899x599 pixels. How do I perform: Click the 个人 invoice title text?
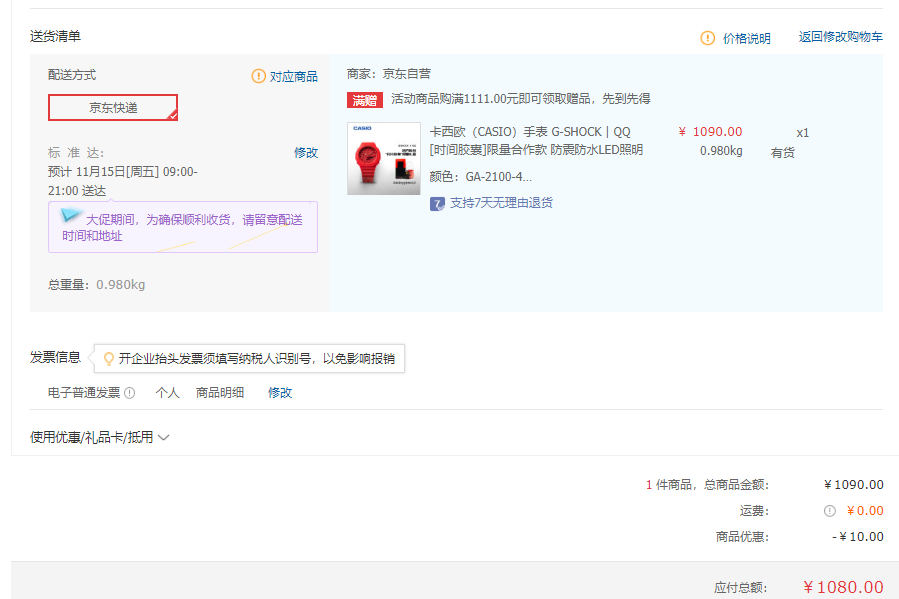pos(167,393)
